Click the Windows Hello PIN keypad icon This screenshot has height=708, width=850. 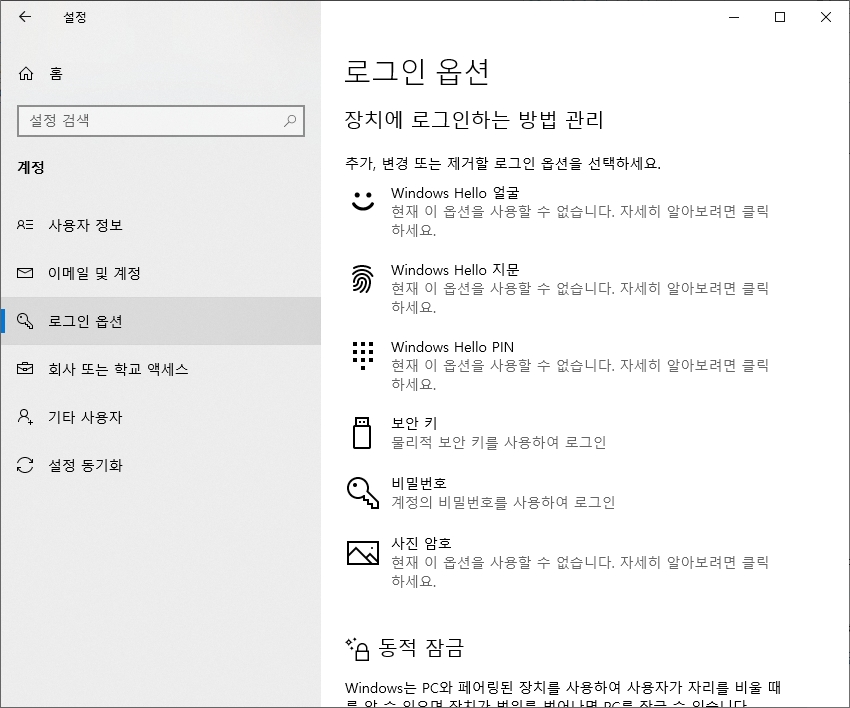363,356
